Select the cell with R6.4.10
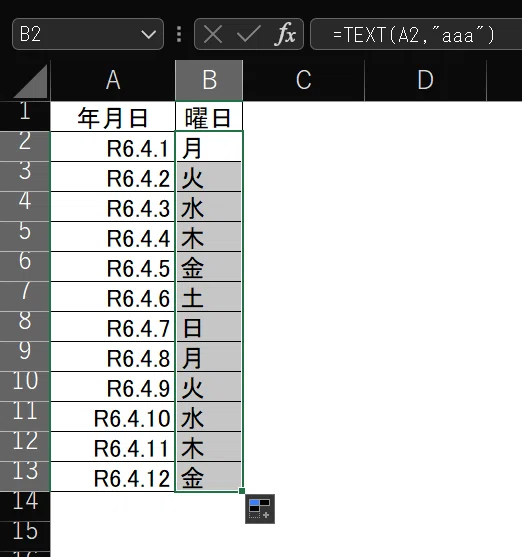Viewport: 522px width, 557px height. click(113, 417)
